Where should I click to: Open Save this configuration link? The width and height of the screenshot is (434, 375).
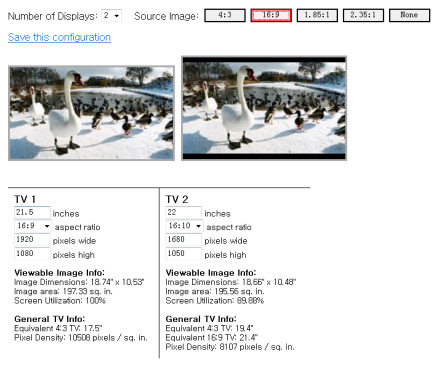[59, 37]
